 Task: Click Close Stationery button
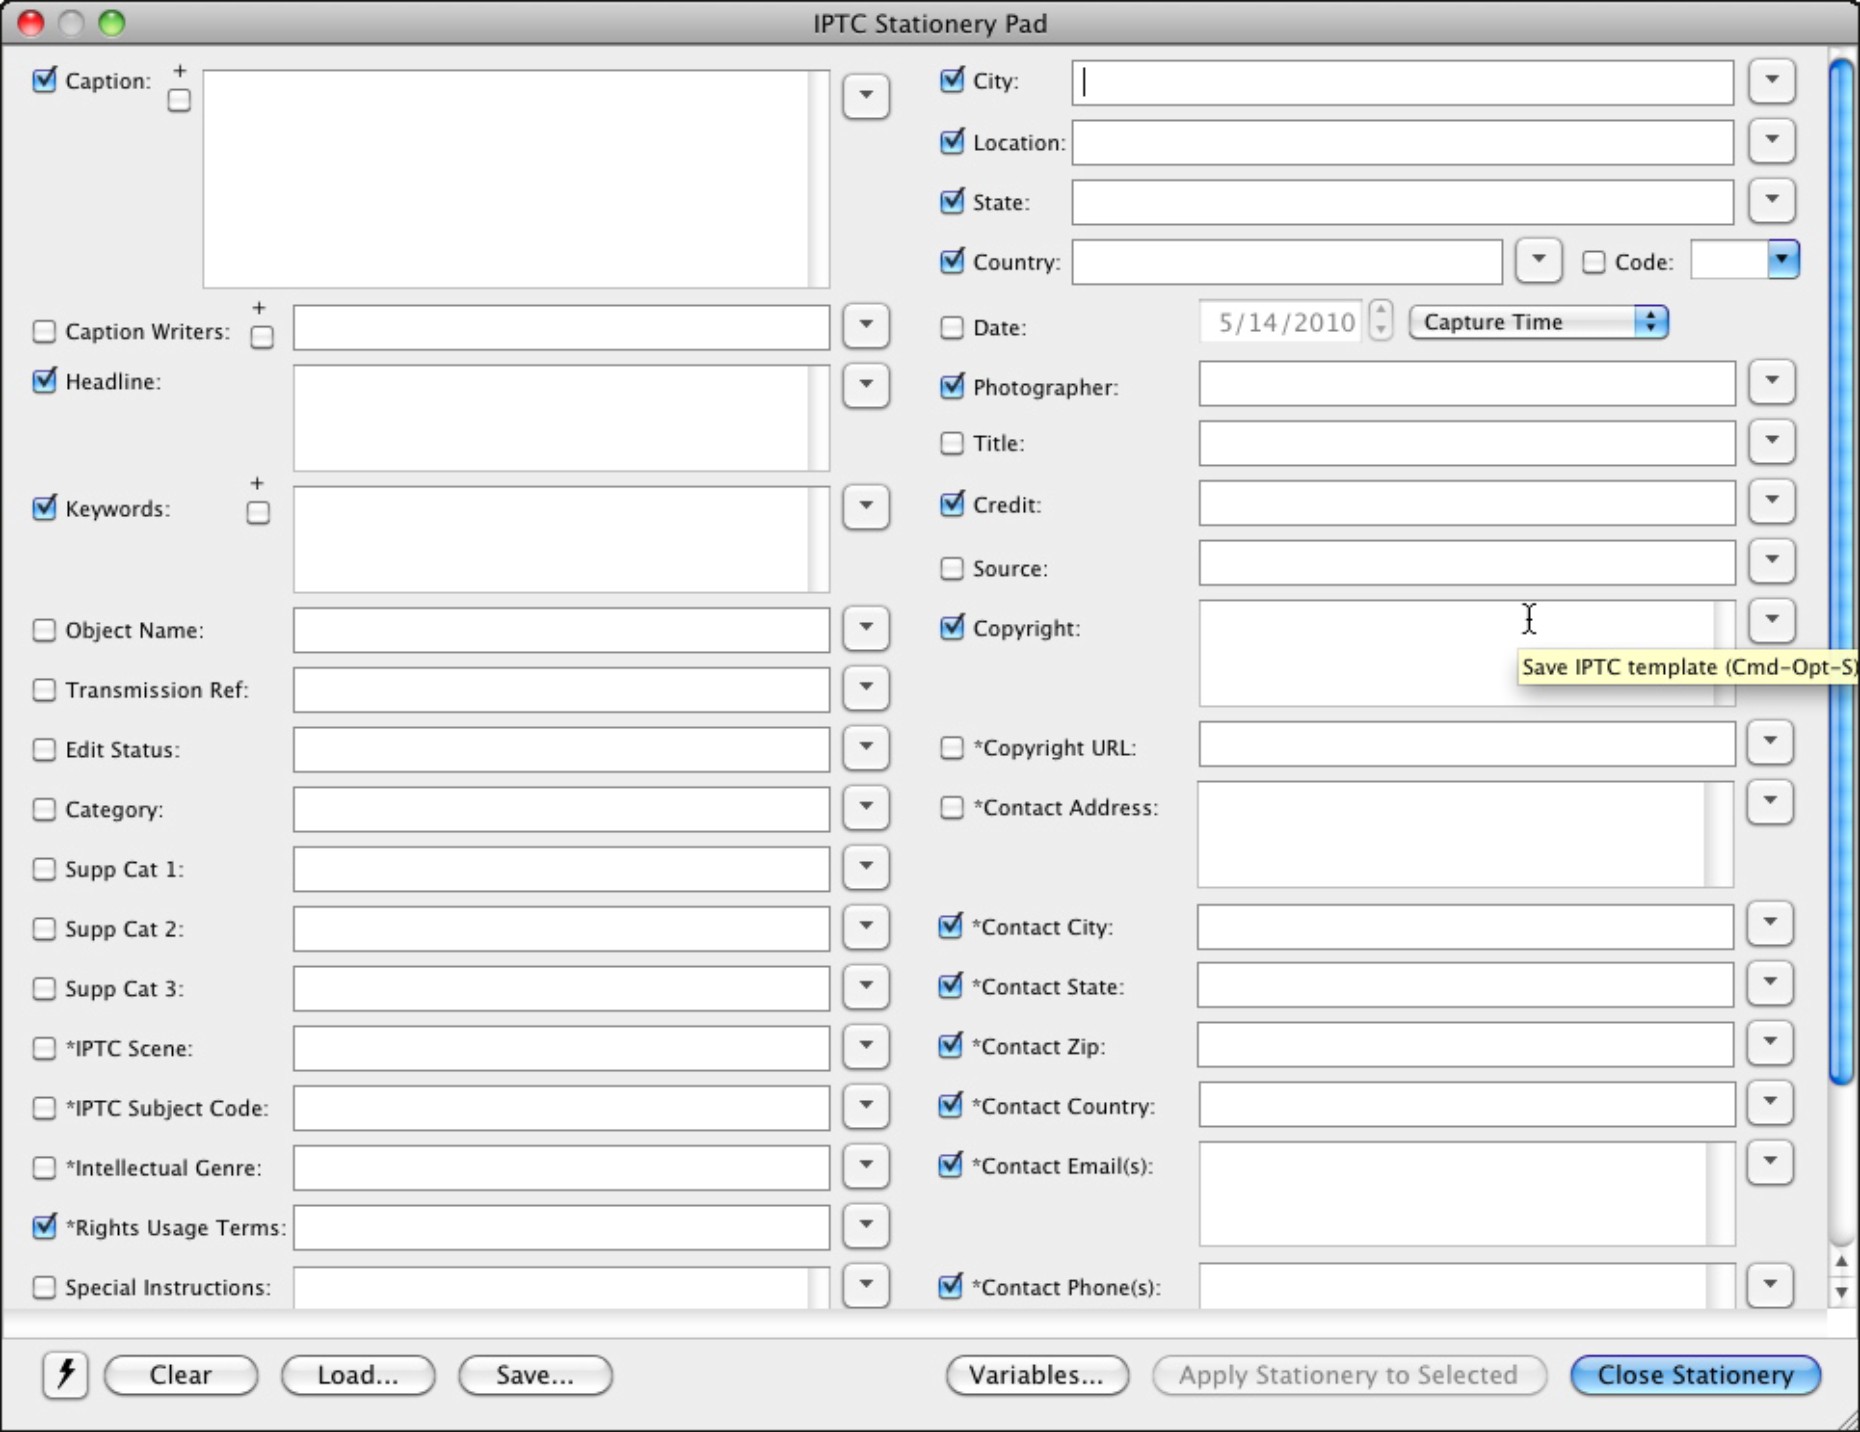[1695, 1375]
